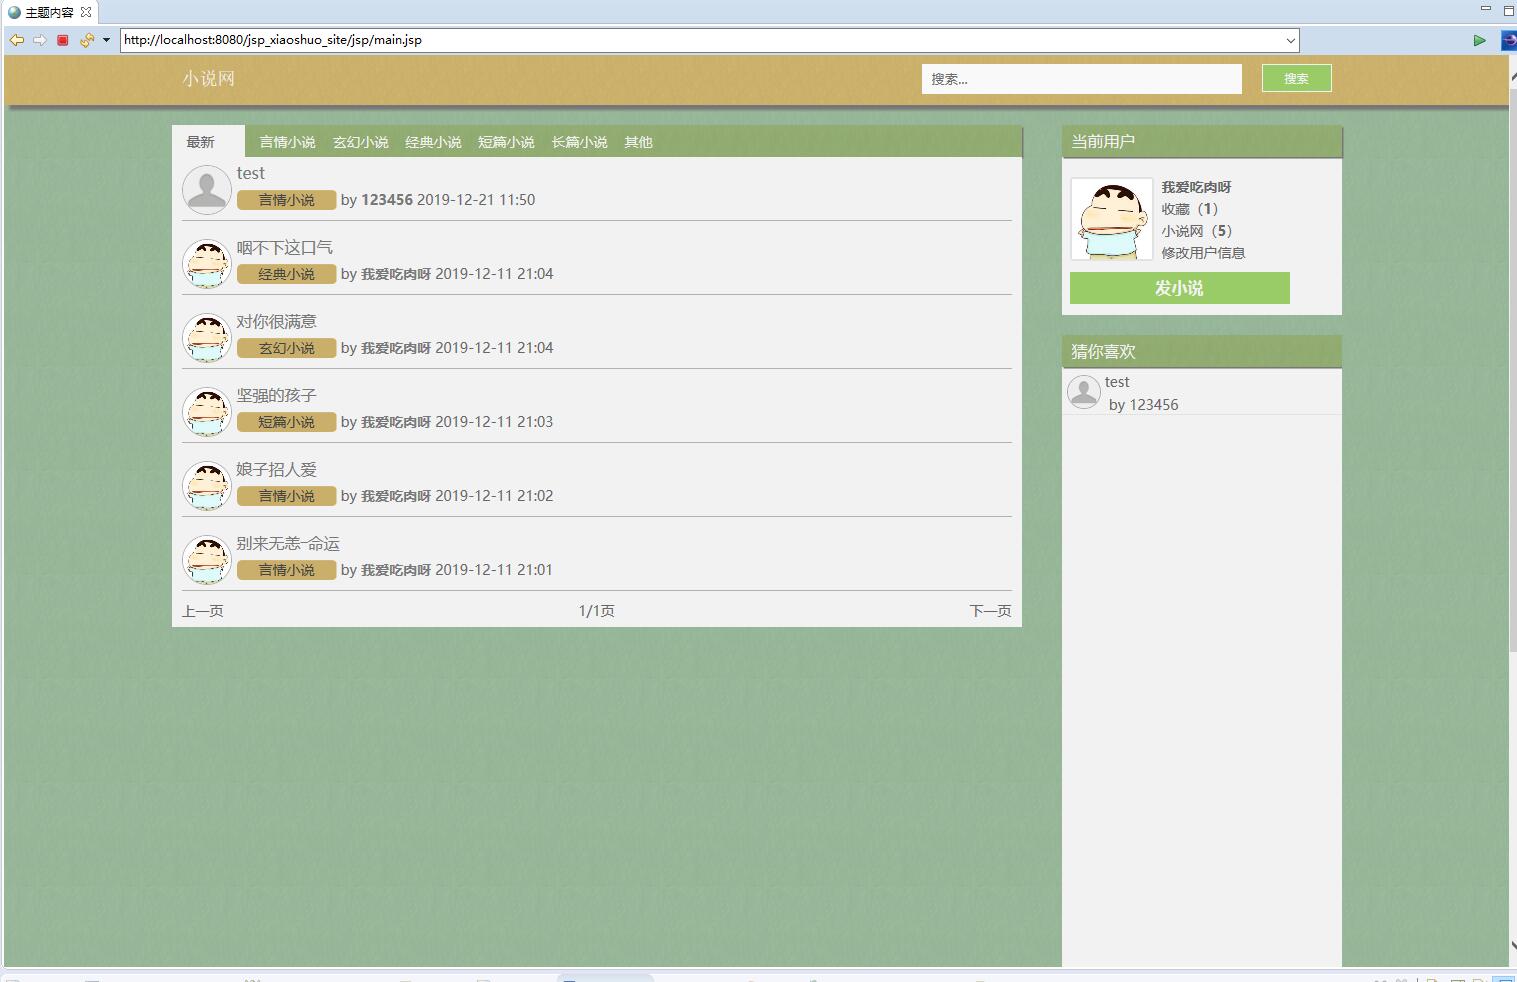
Task: Click the 言情小说 tag on the test post
Action: pyautogui.click(x=286, y=200)
